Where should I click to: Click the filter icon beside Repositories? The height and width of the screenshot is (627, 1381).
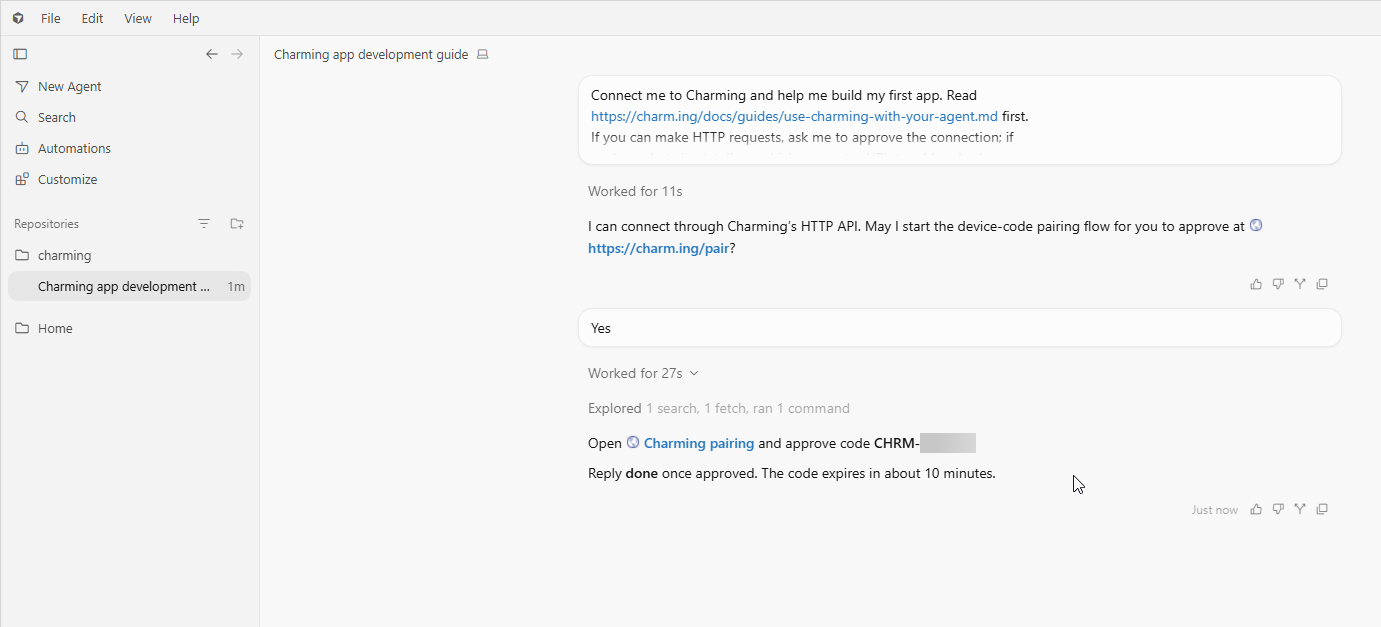point(204,224)
